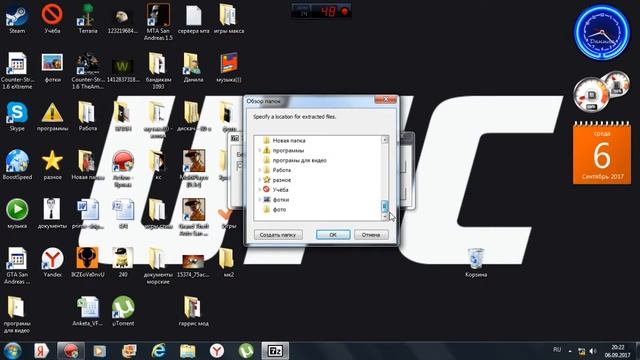
Task: Select the игры макса desktop folder
Action: pos(229,19)
